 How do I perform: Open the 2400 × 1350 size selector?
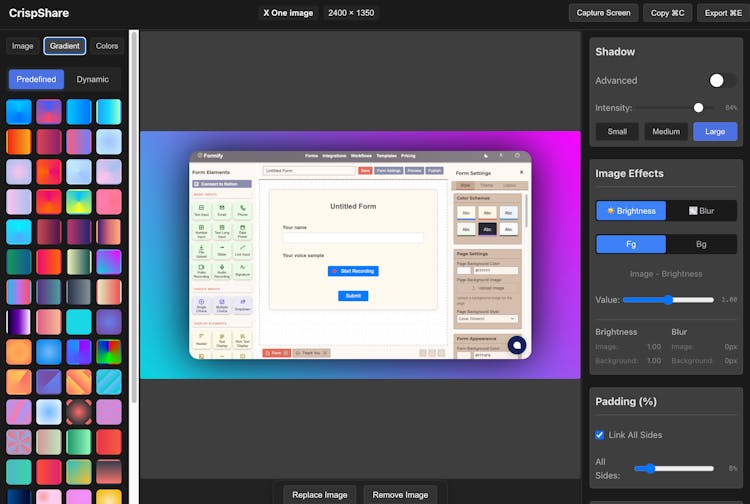pos(350,13)
